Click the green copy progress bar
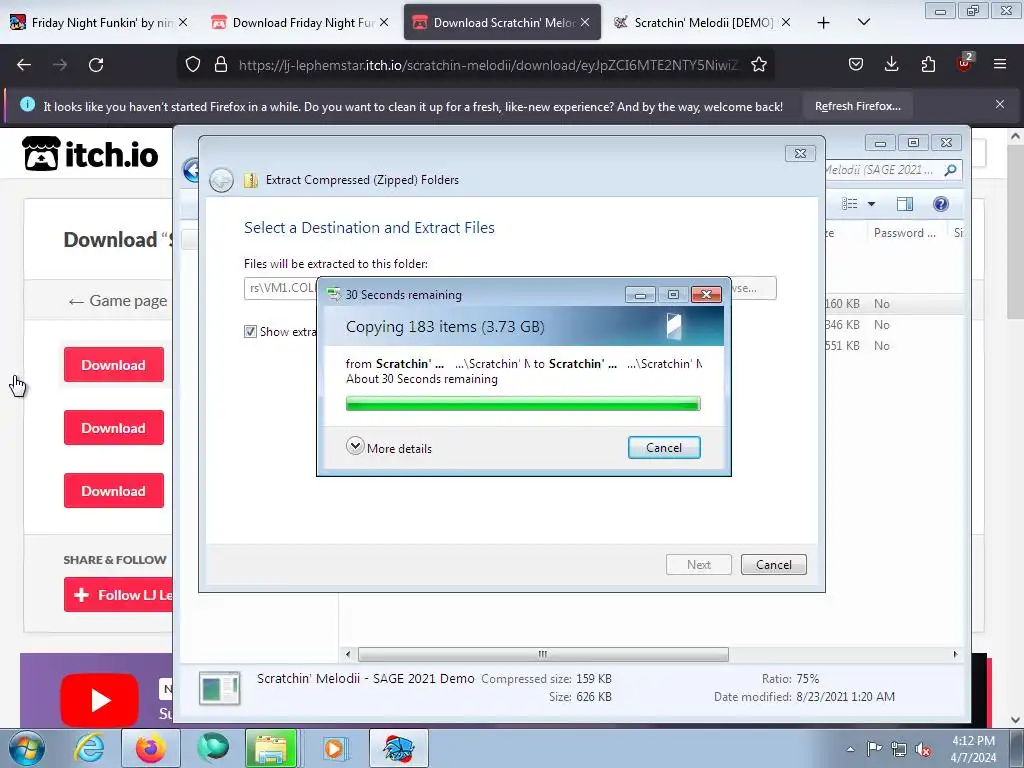Viewport: 1024px width, 768px height. coord(522,404)
